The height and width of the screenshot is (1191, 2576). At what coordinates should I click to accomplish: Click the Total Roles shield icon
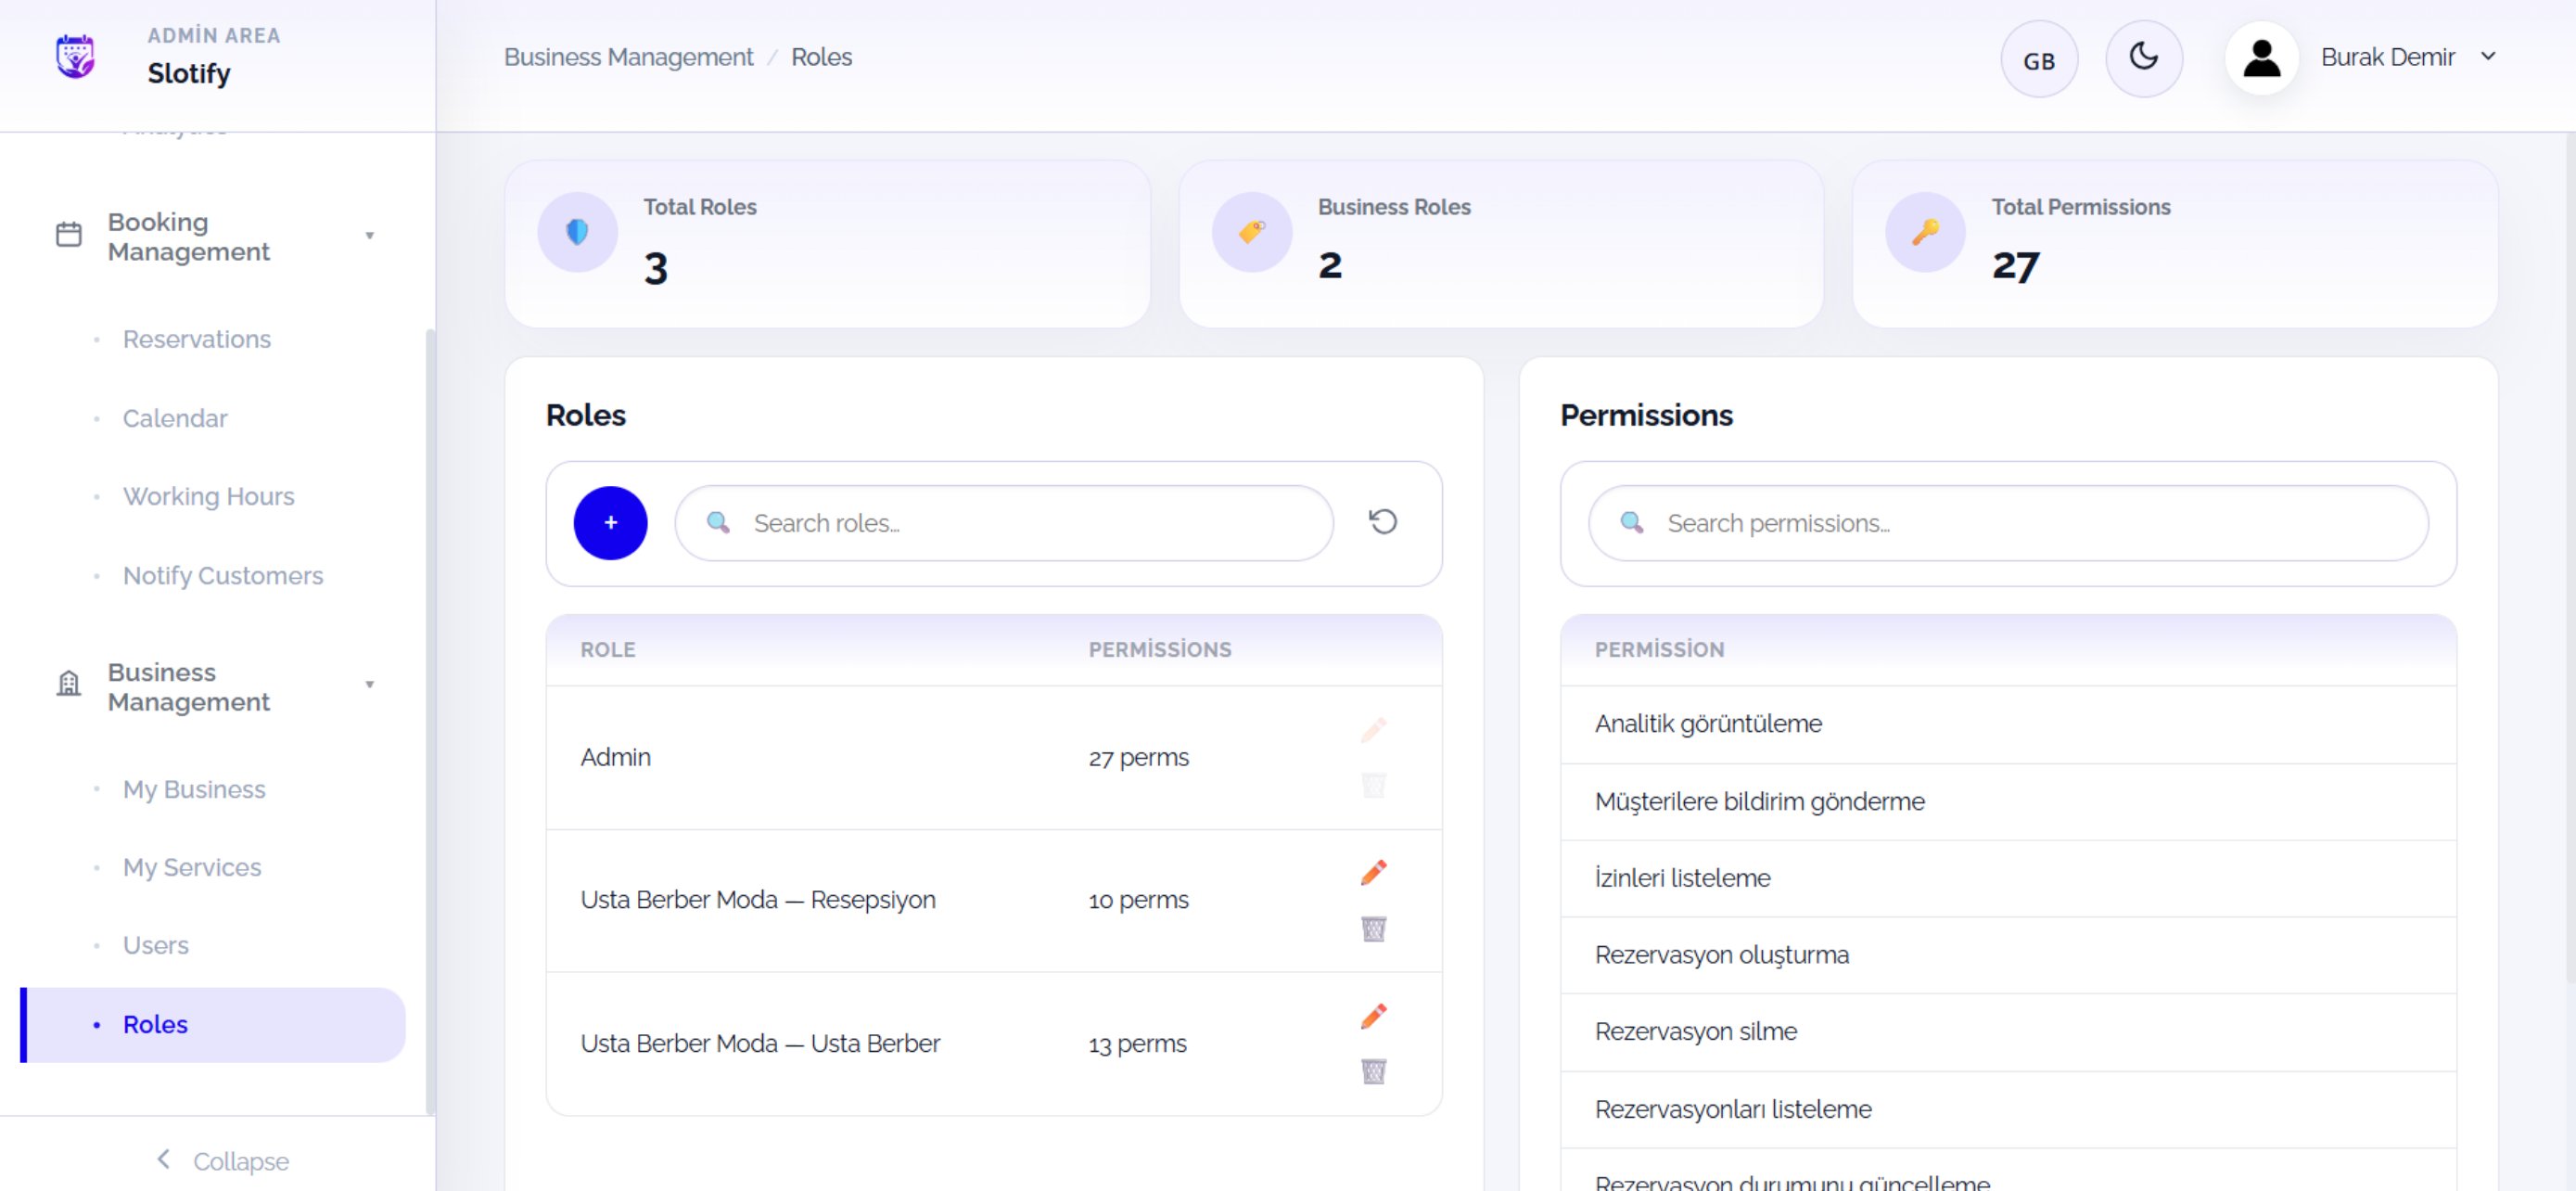577,232
